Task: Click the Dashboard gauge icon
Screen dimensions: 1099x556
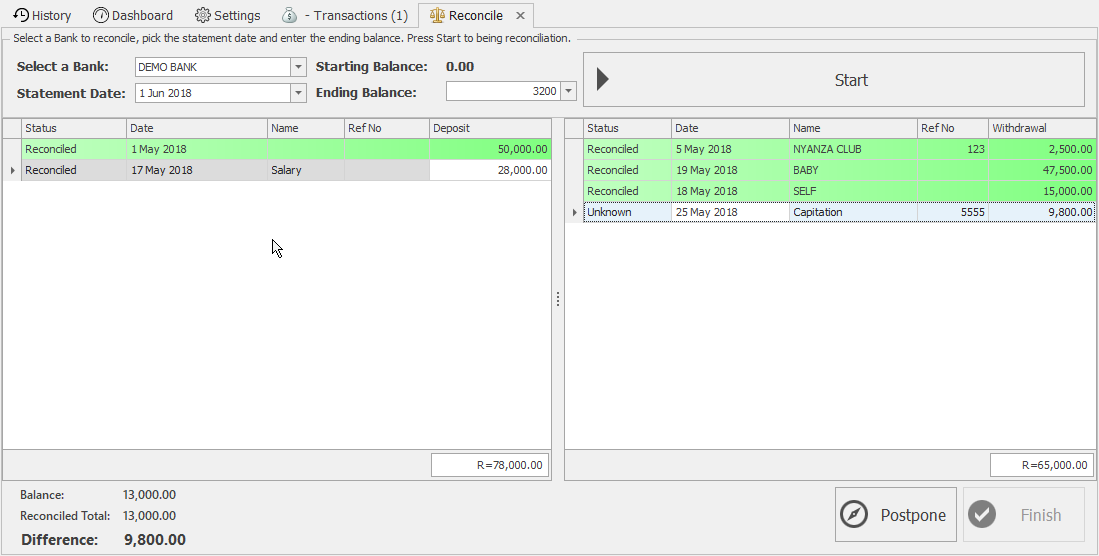Action: 100,15
